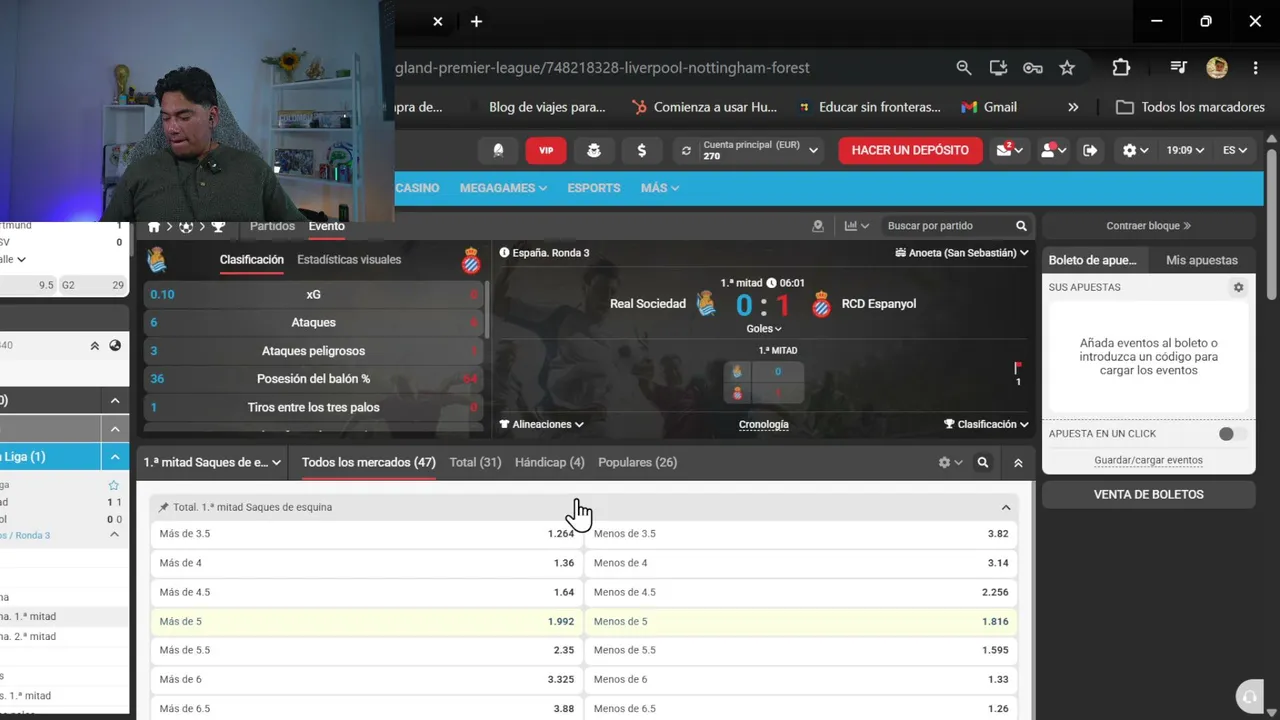Click the HACER UN DEPÓSITO button

(910, 150)
